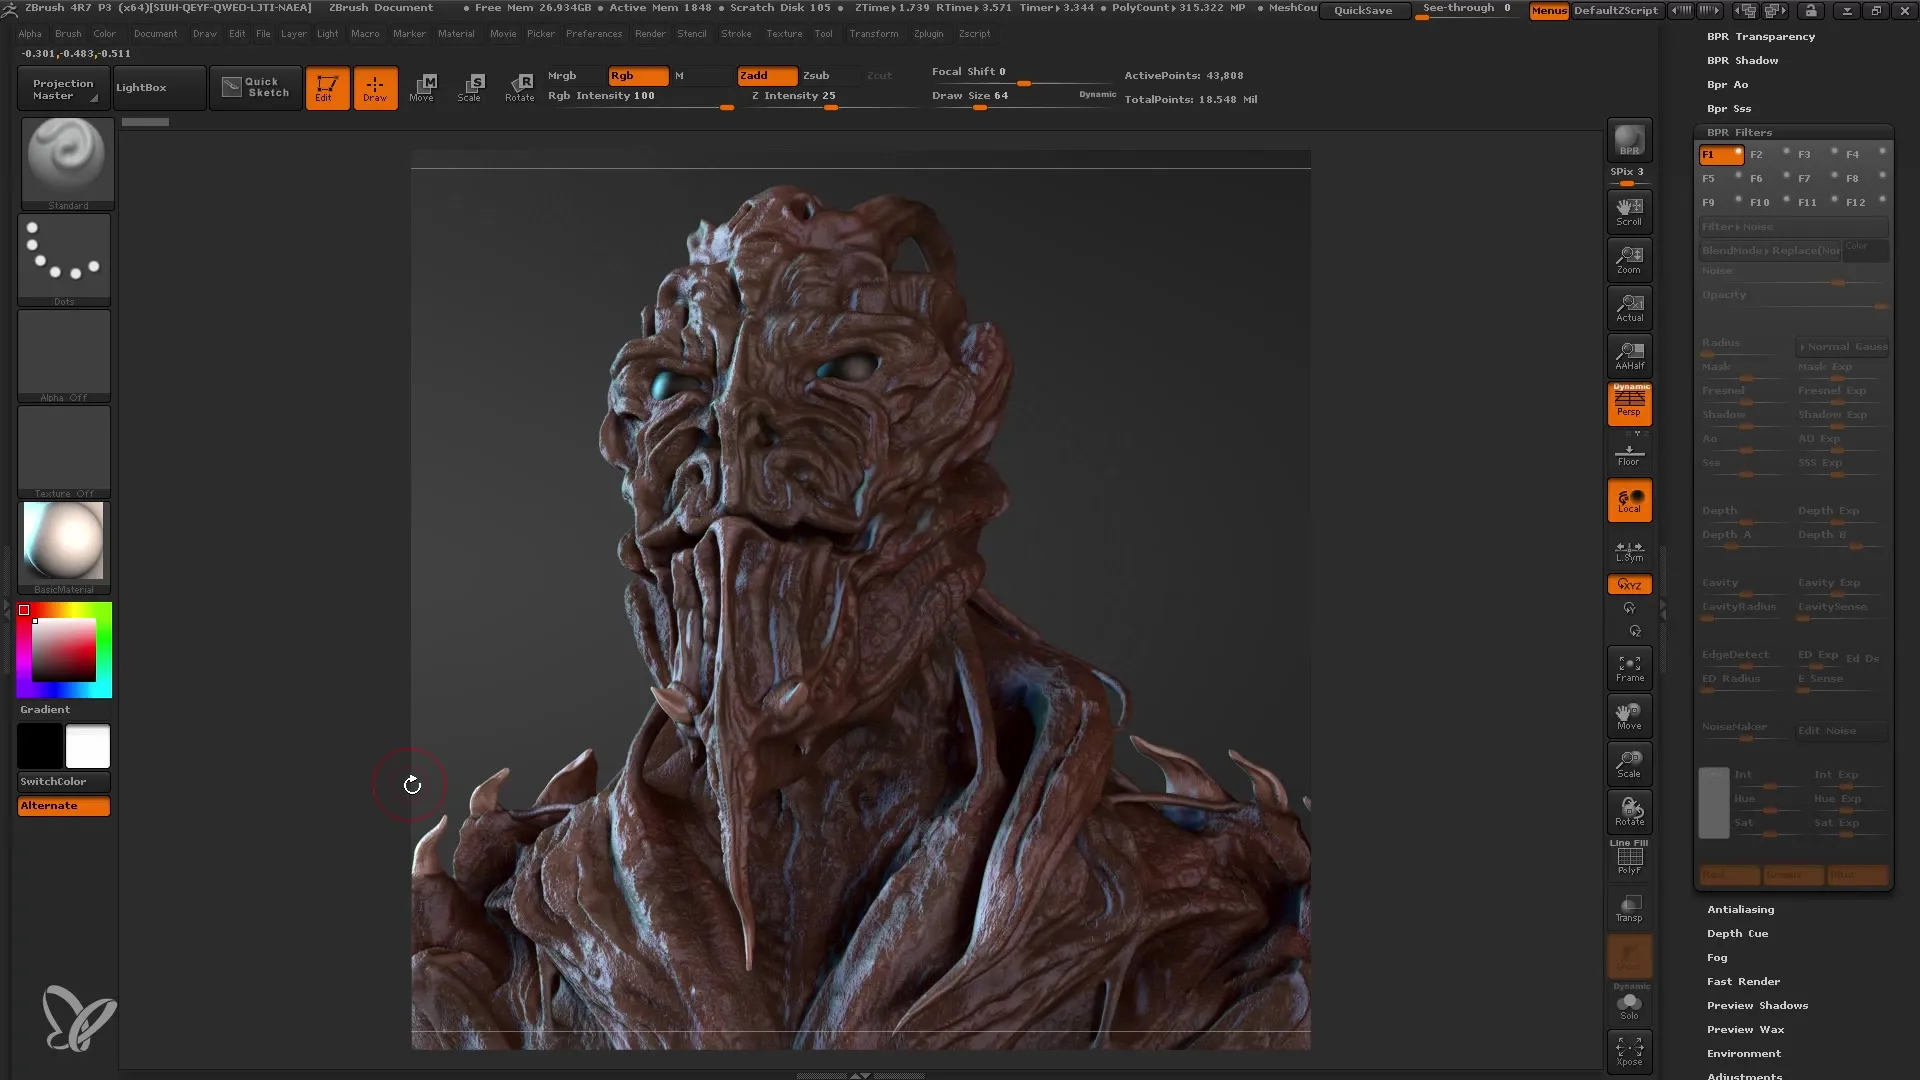Select the Edit tool button
1920x1080 pixels.
326,87
